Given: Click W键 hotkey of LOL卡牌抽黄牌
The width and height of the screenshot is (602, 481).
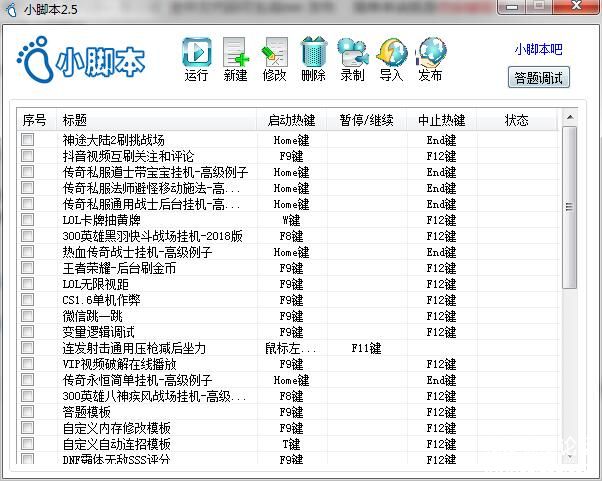Looking at the screenshot, I should tap(291, 220).
